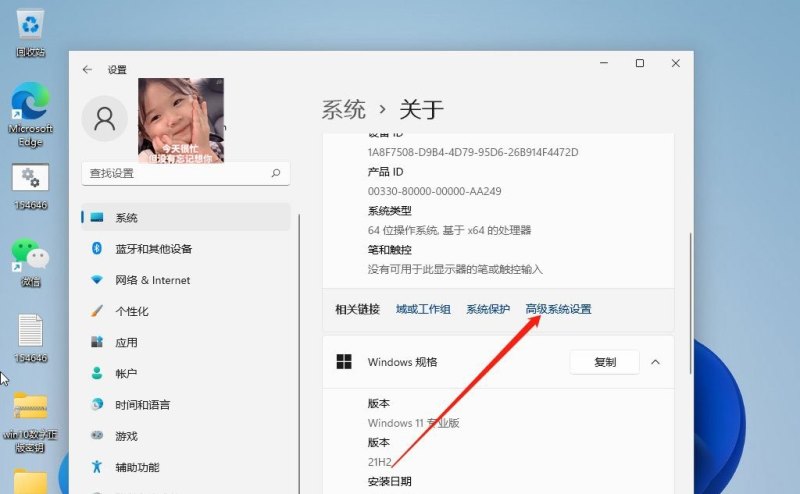The height and width of the screenshot is (494, 800).
Task: Open 帐户 settings page
Action: pyautogui.click(x=186, y=373)
